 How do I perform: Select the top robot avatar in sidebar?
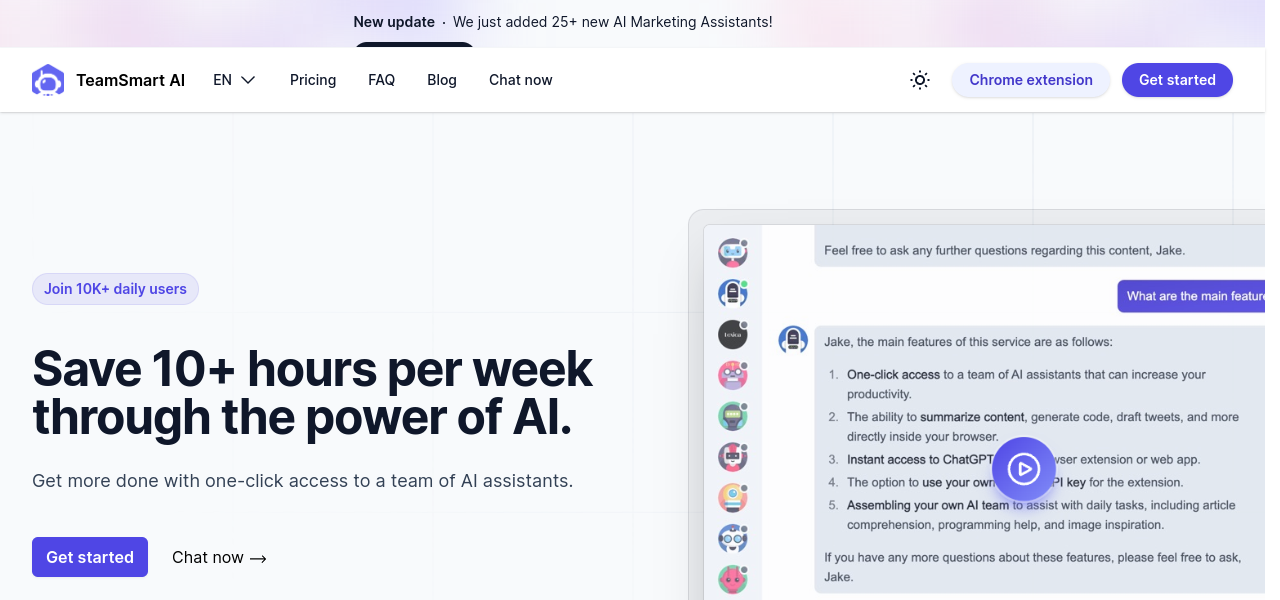[733, 253]
